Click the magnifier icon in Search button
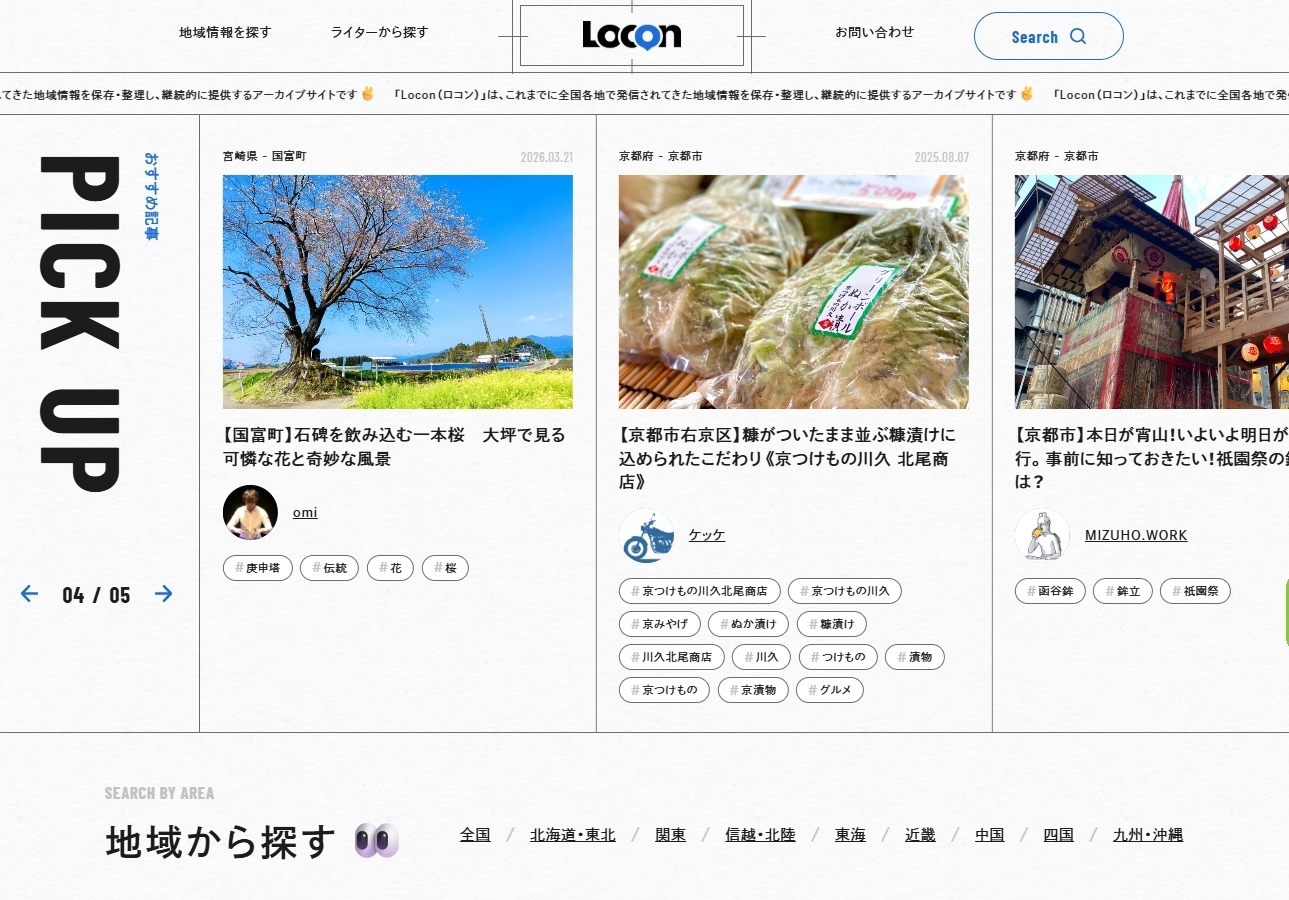 tap(1078, 37)
